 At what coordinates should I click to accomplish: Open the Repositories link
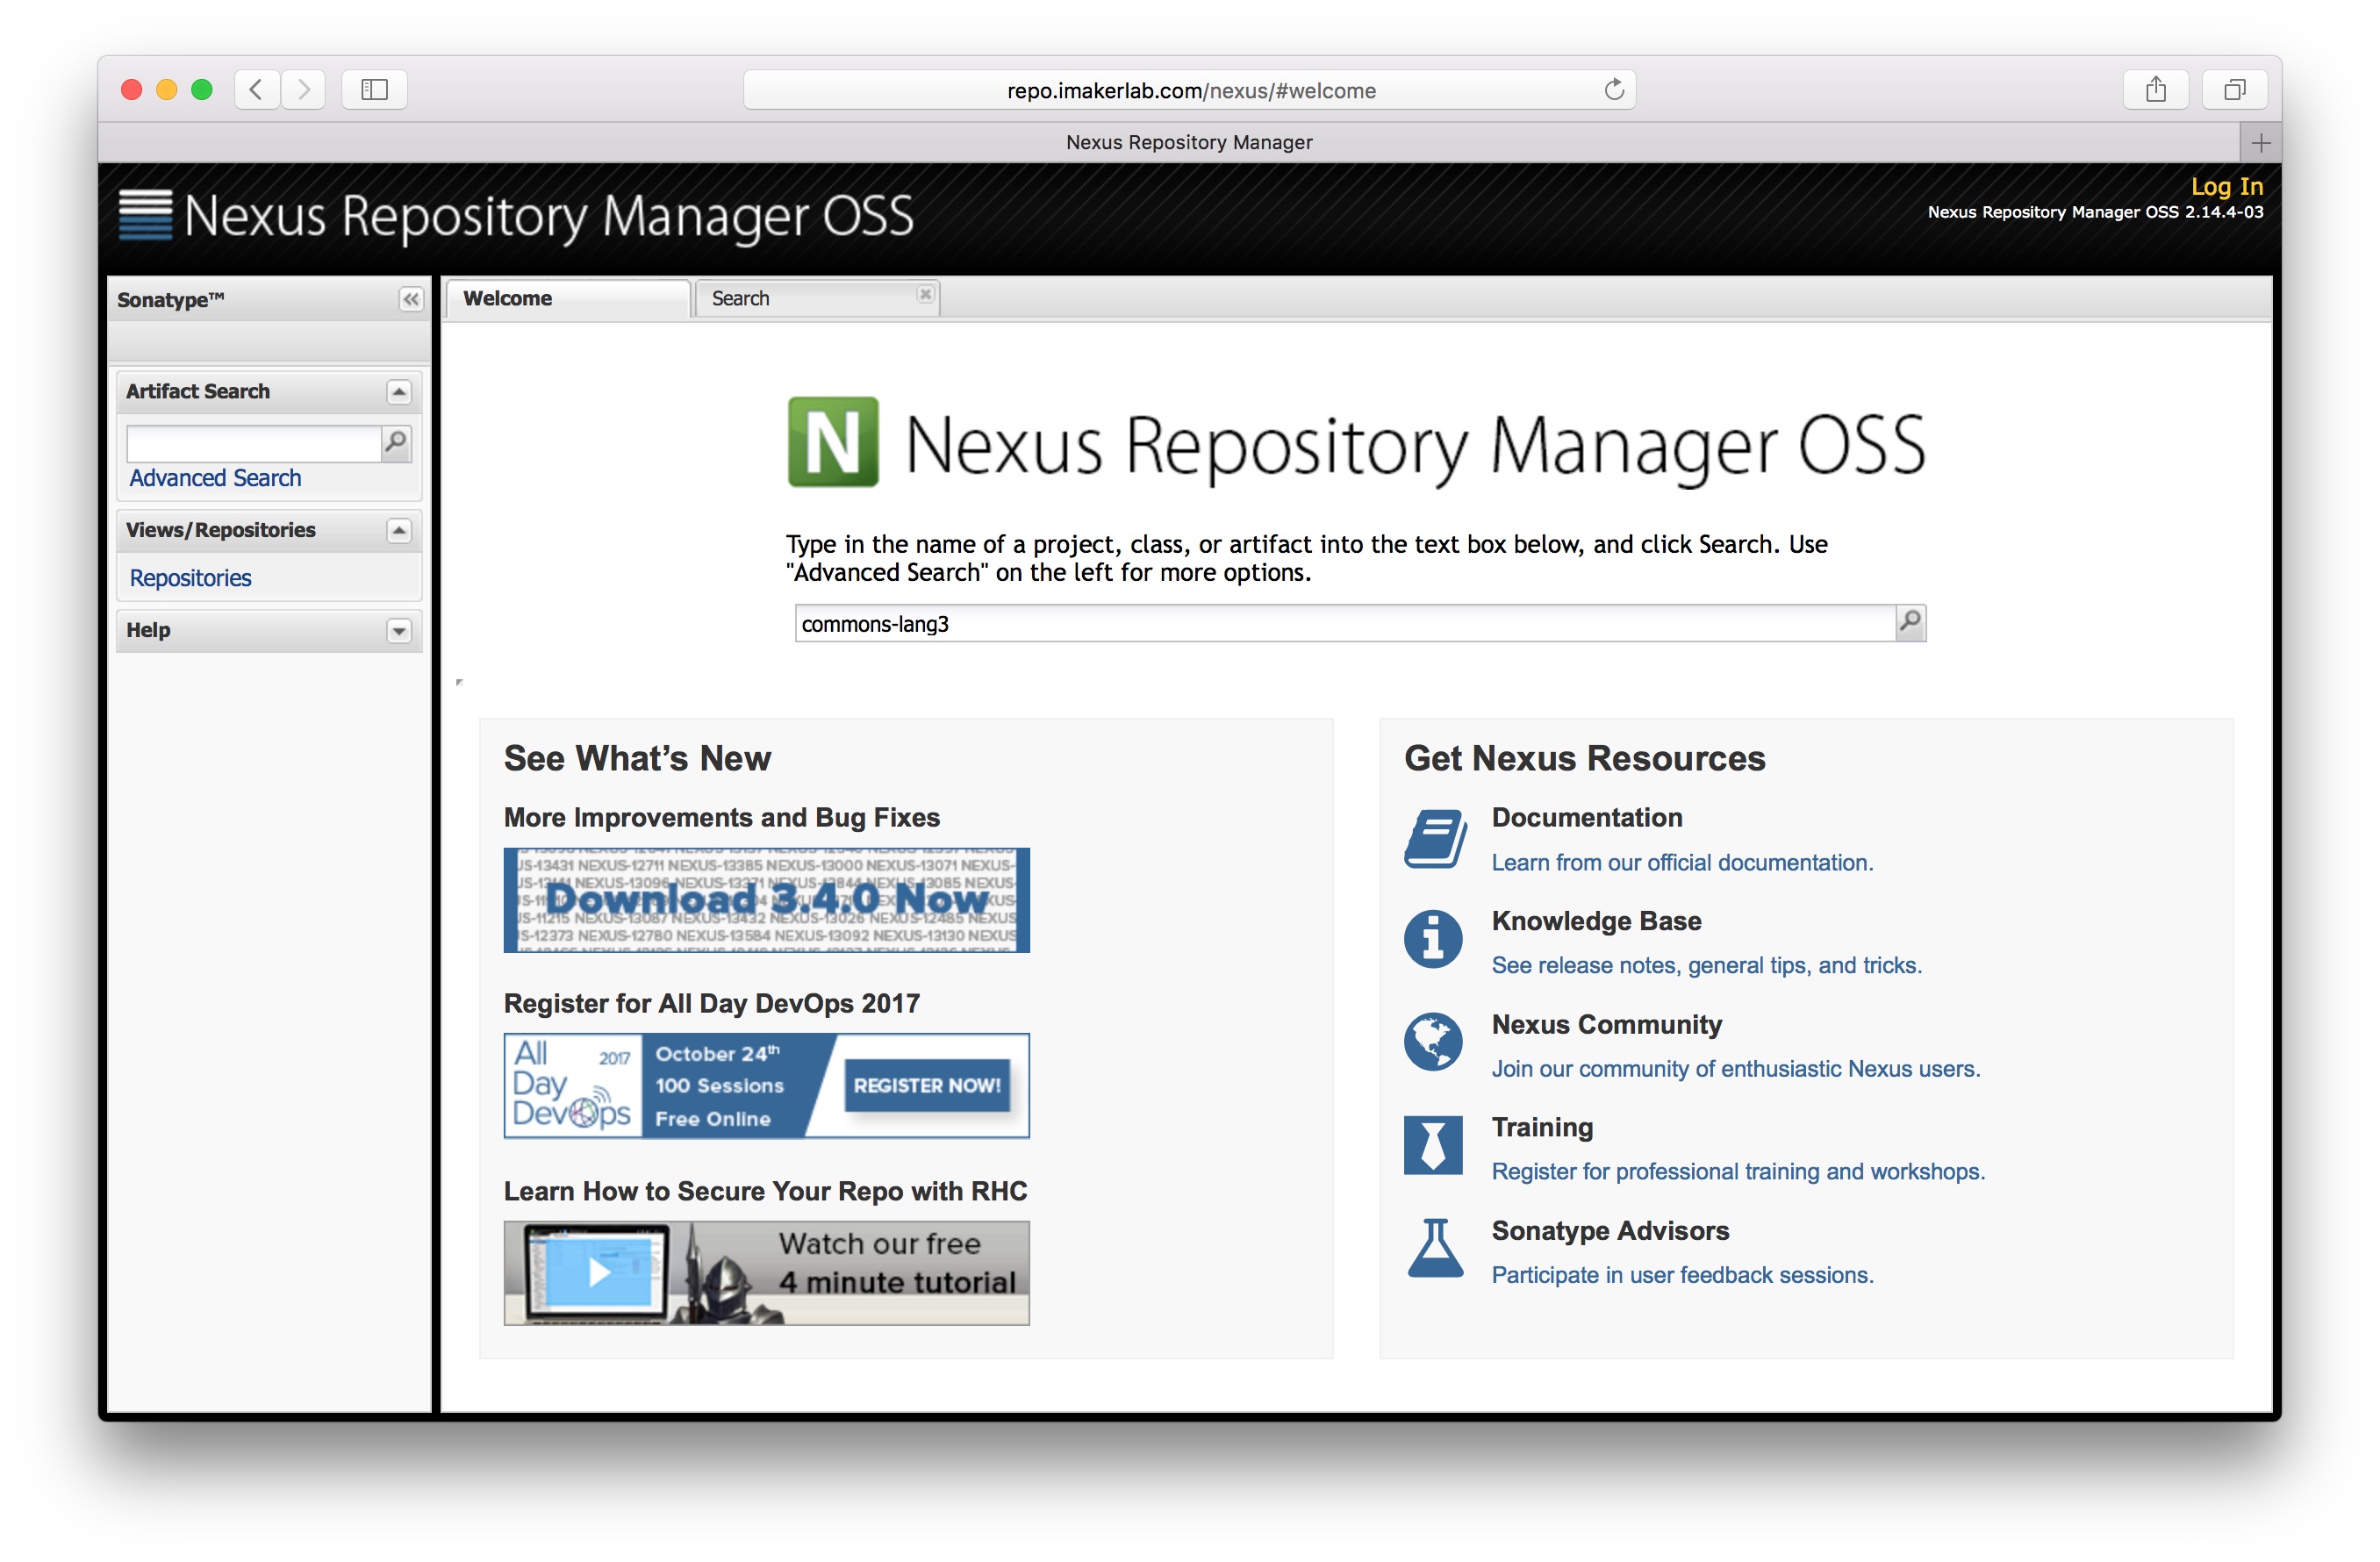point(190,578)
